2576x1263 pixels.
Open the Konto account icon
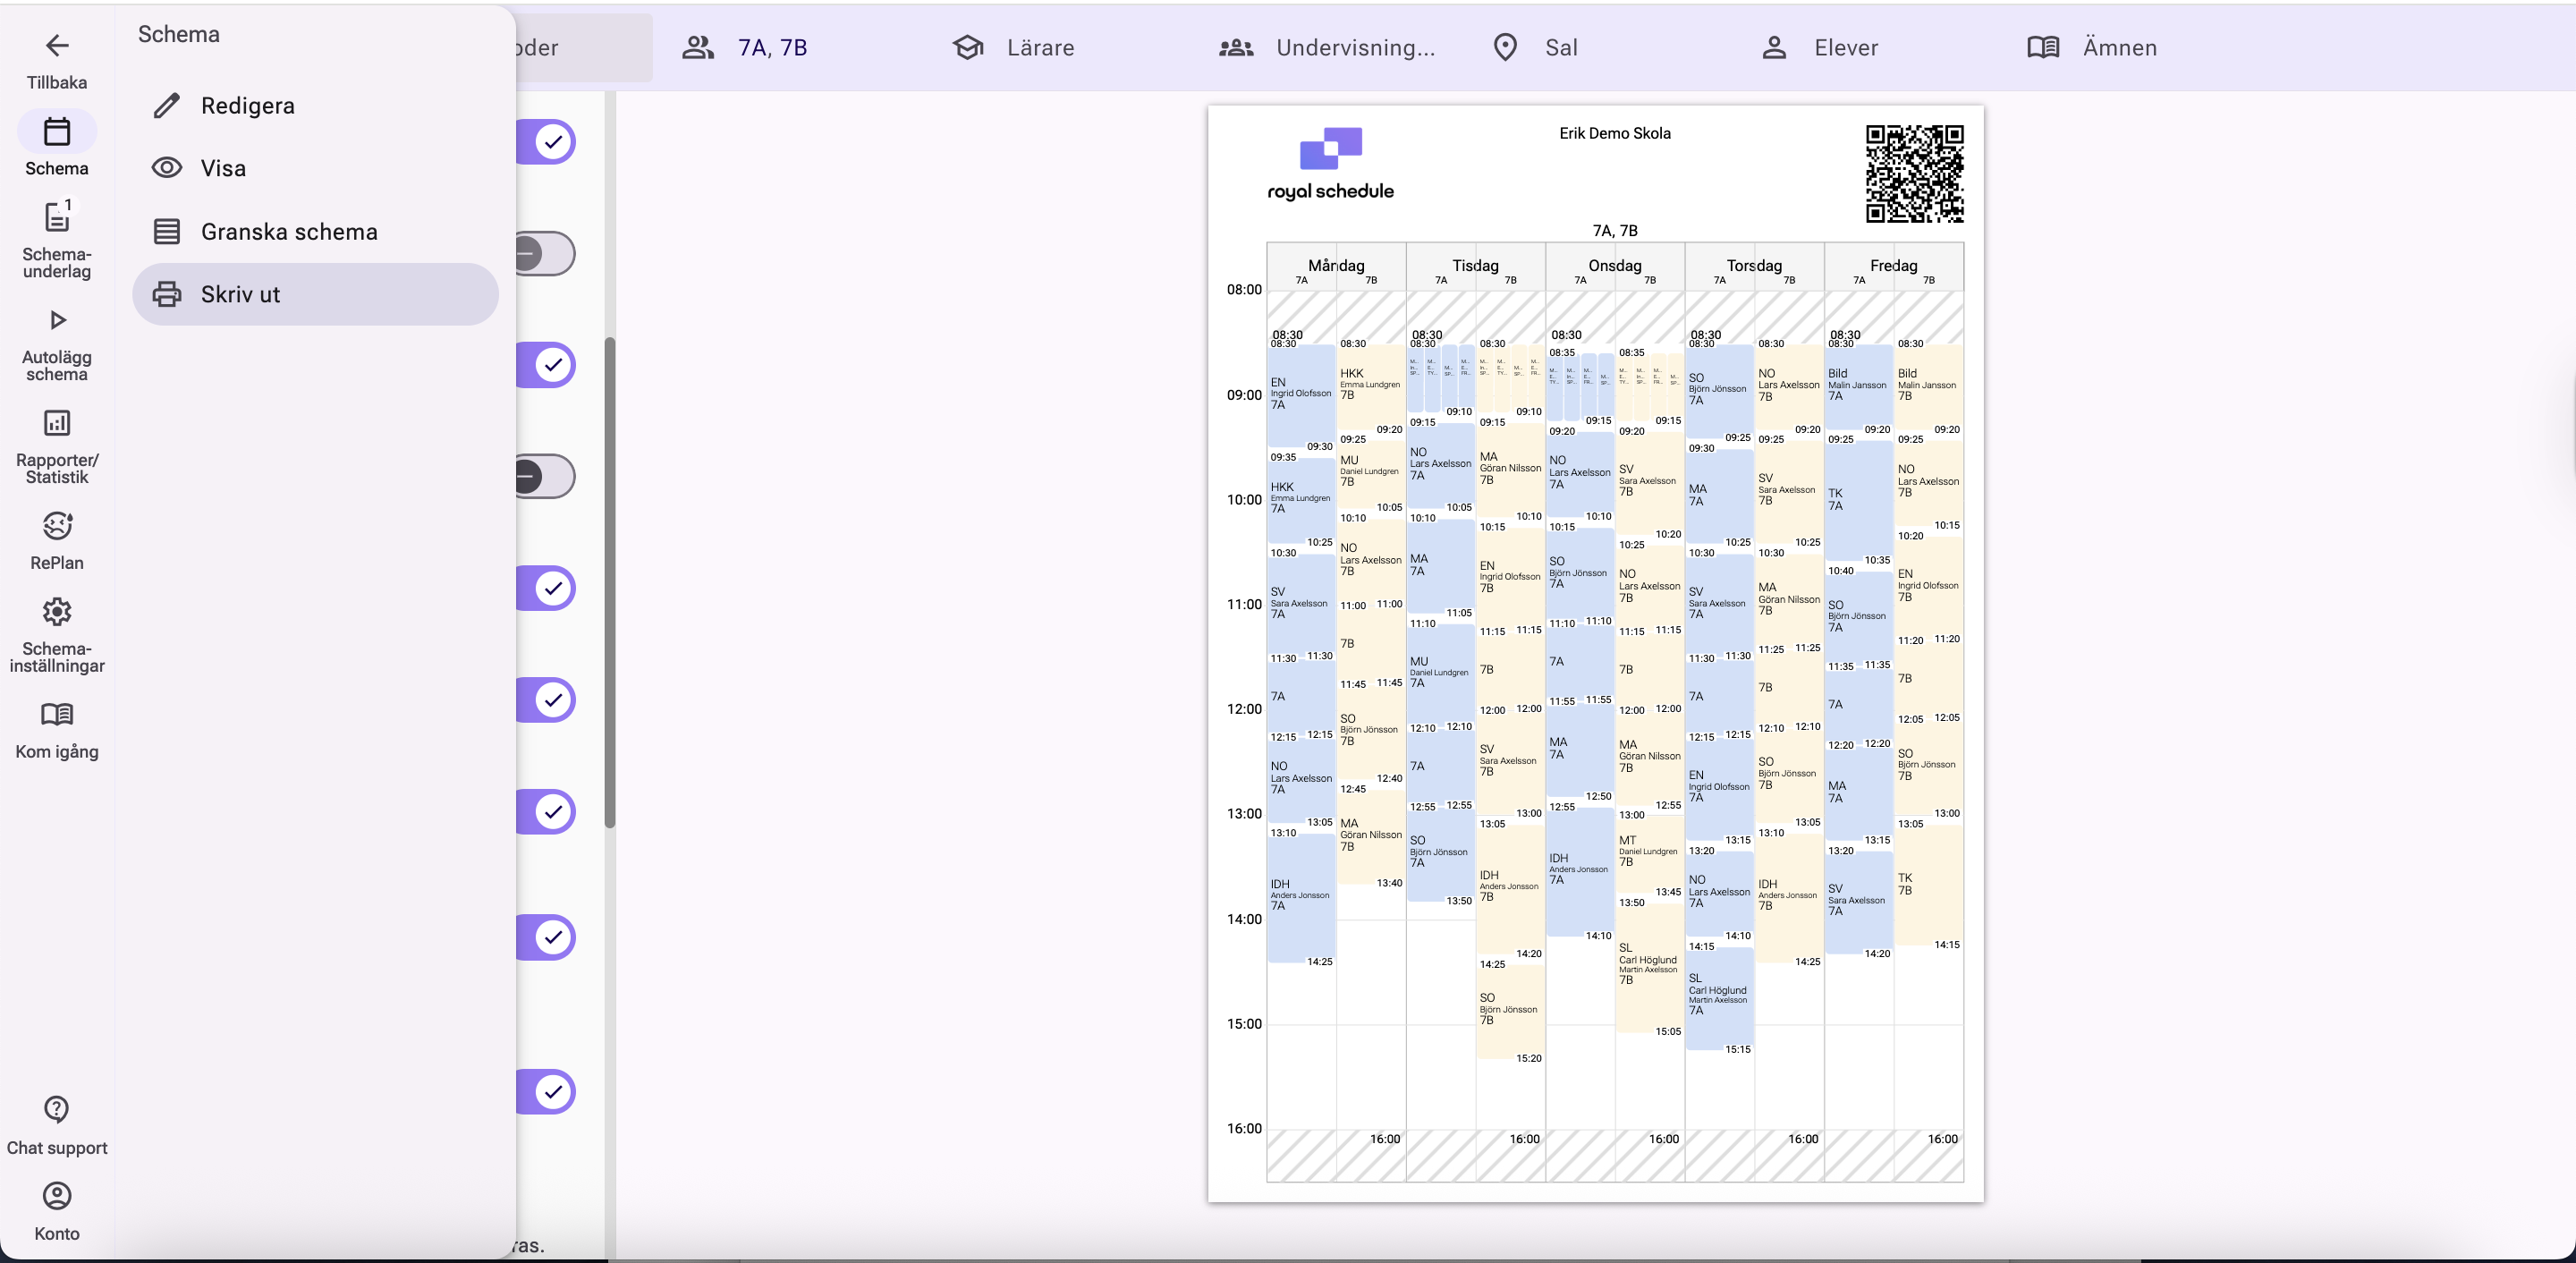[x=57, y=1196]
